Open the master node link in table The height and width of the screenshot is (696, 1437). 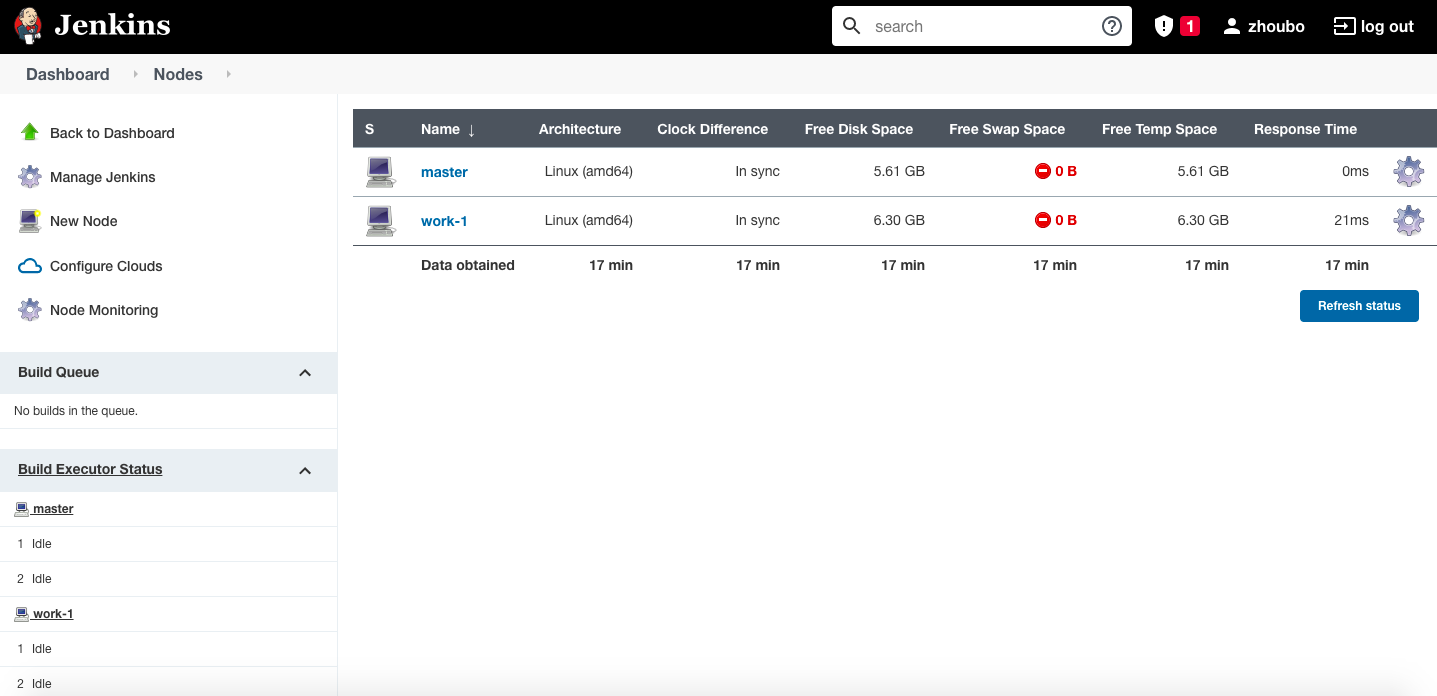(x=444, y=172)
